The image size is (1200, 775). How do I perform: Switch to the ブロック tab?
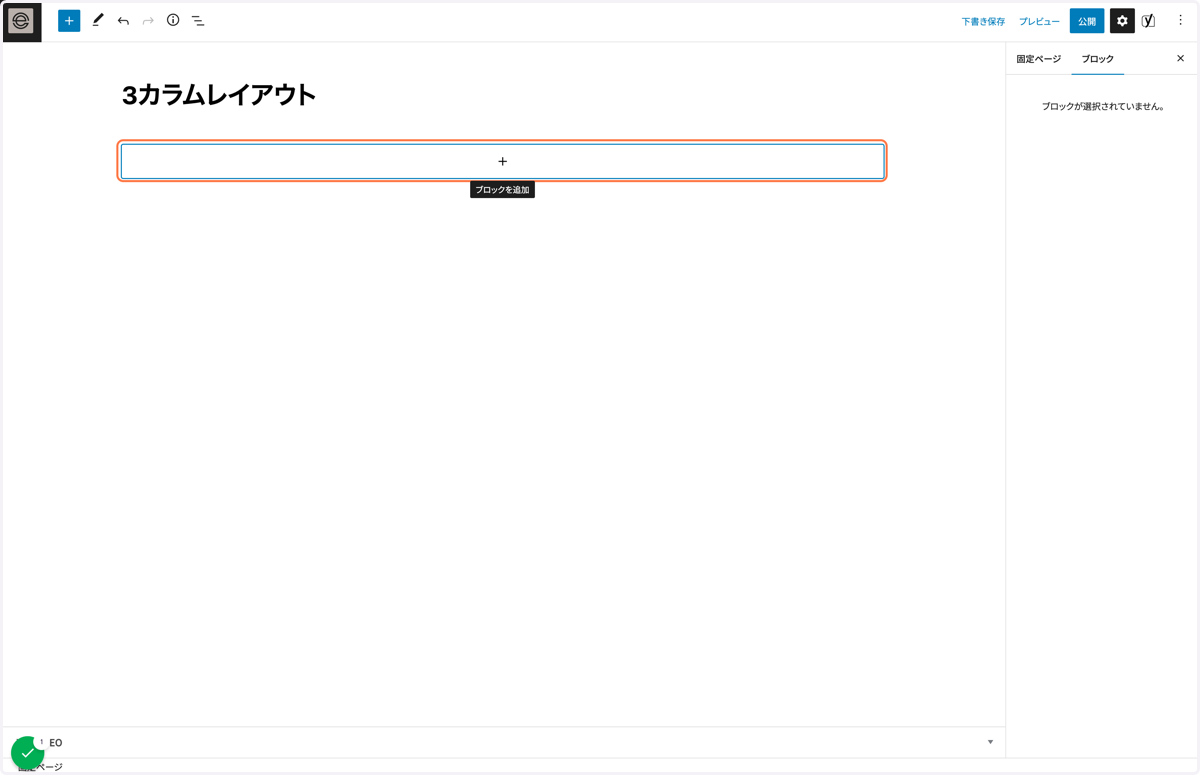1098,59
